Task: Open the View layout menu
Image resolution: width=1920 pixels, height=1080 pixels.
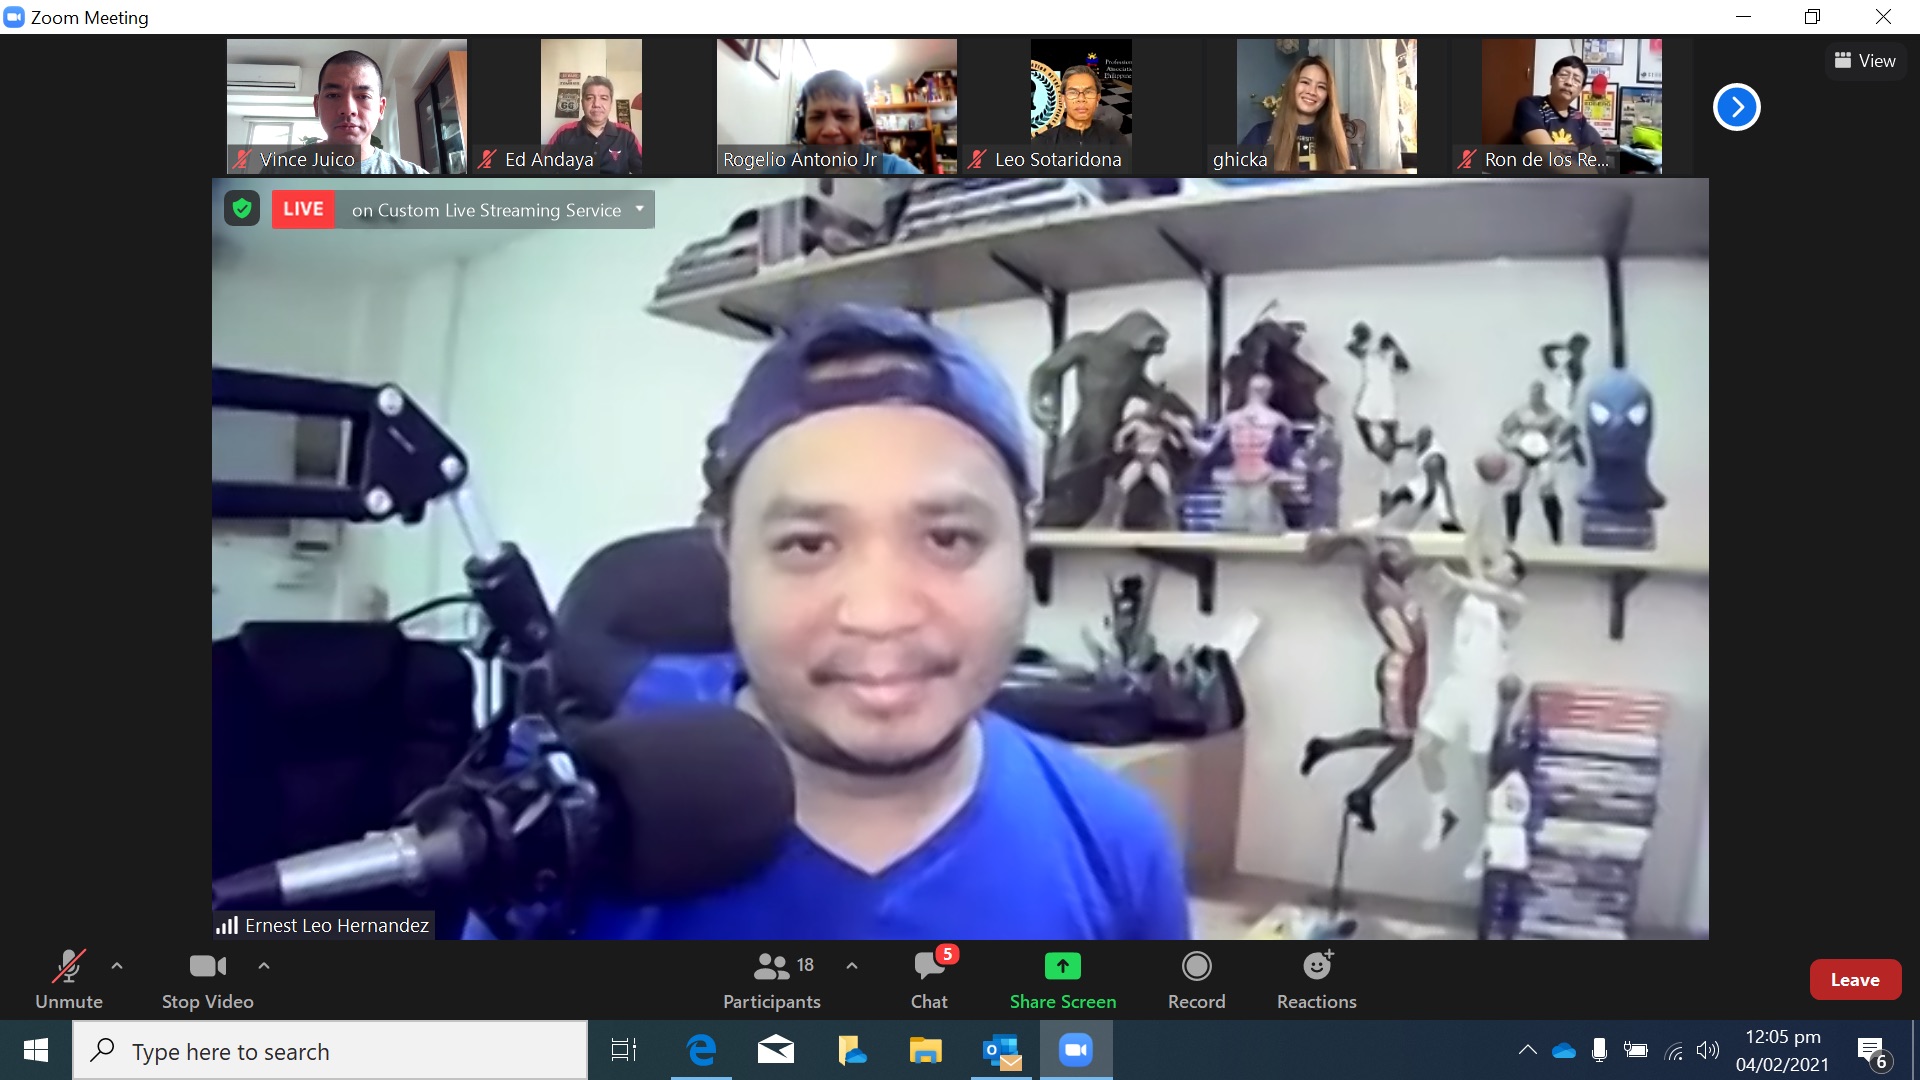Action: [x=1865, y=61]
